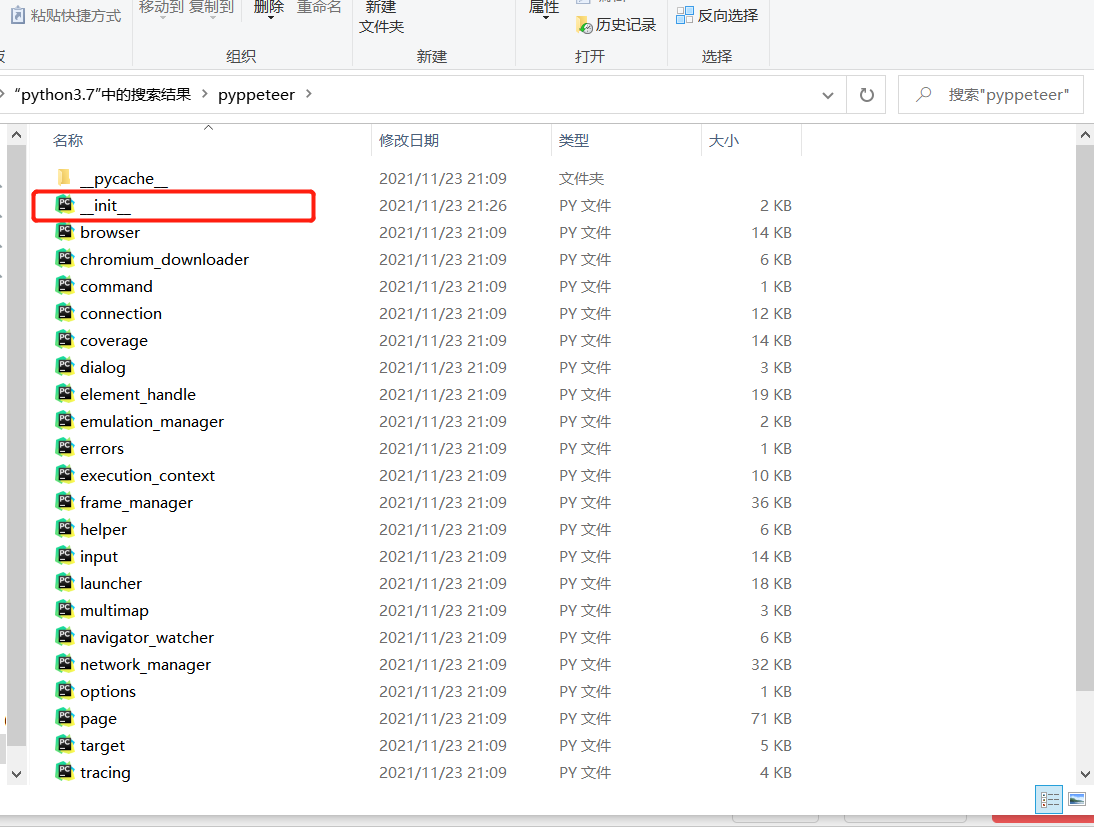Click the PyCharm icon beside __init__
This screenshot has height=827, width=1094.
pyautogui.click(x=65, y=204)
